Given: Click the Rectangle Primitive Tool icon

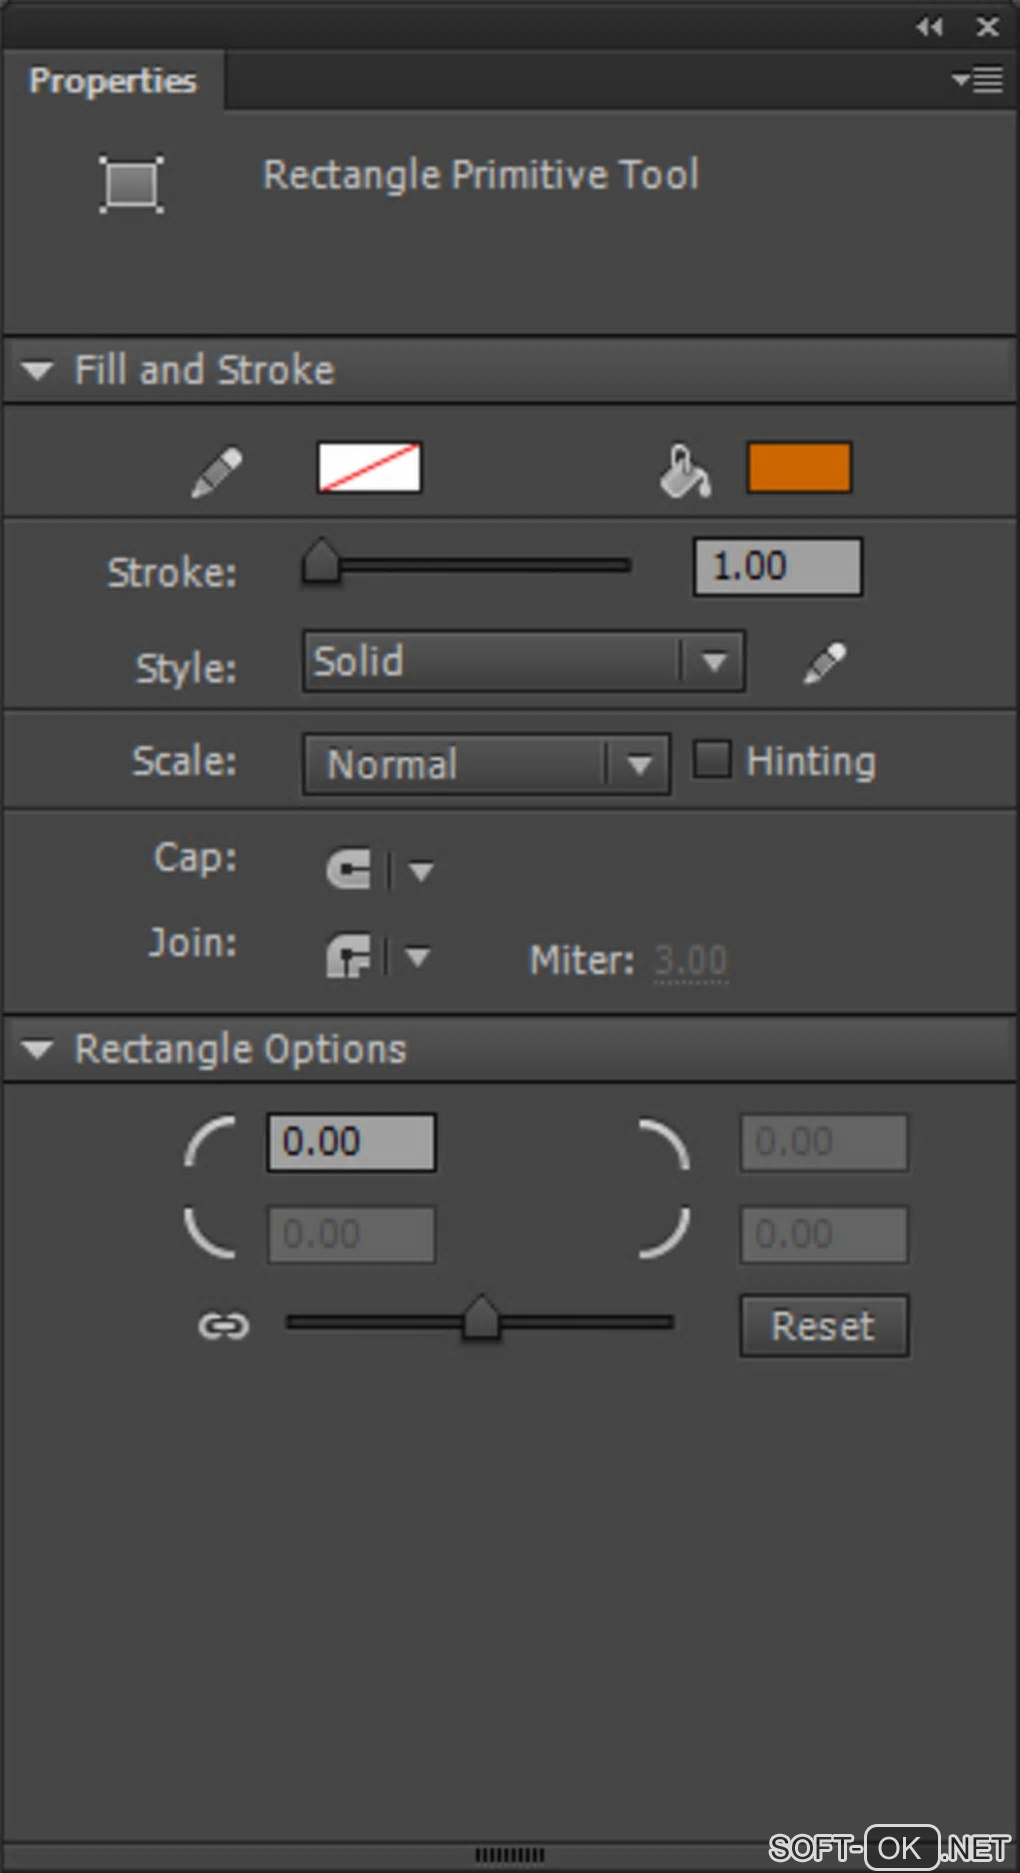Looking at the screenshot, I should 131,183.
